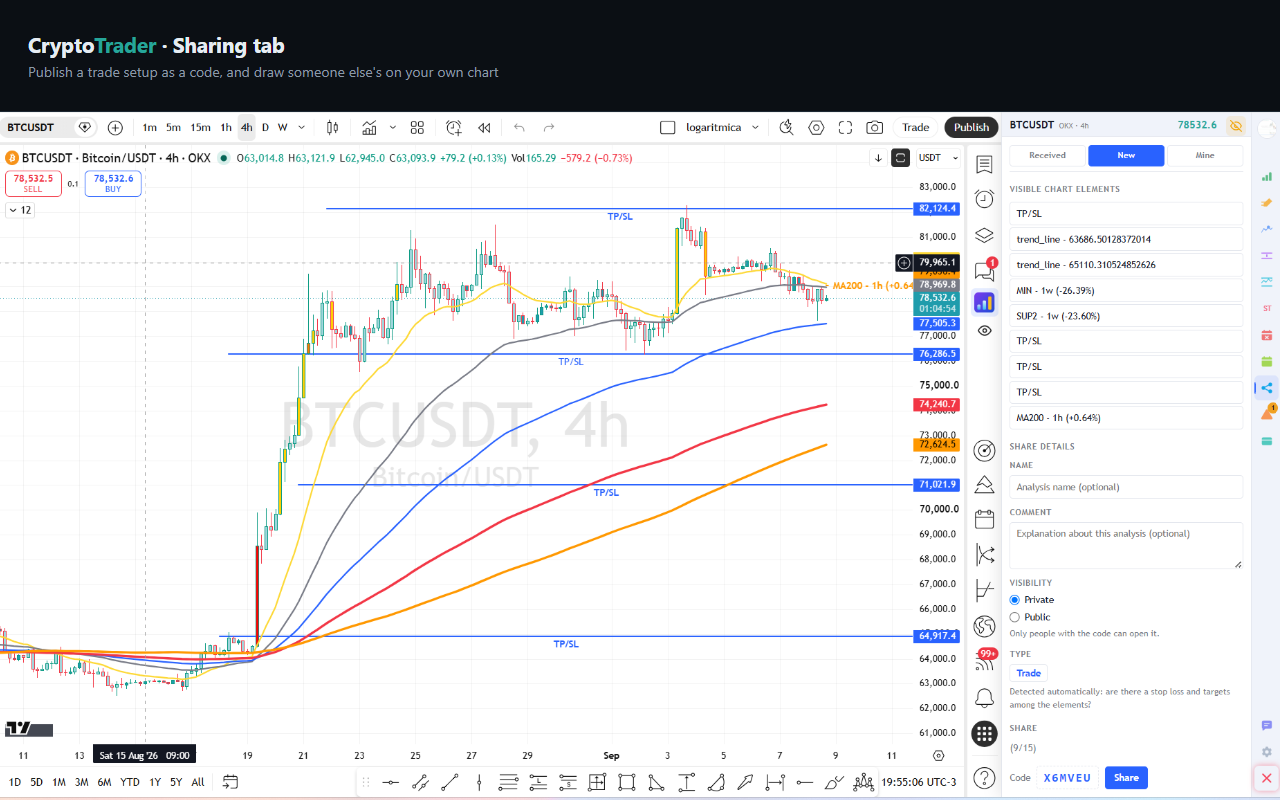
Task: Select Private visibility option
Action: click(x=1015, y=600)
